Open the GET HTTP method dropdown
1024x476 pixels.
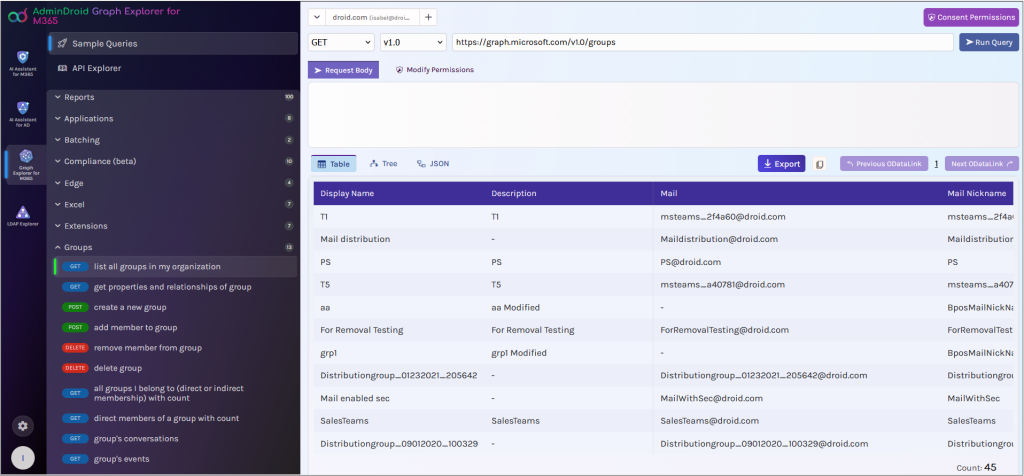point(341,42)
